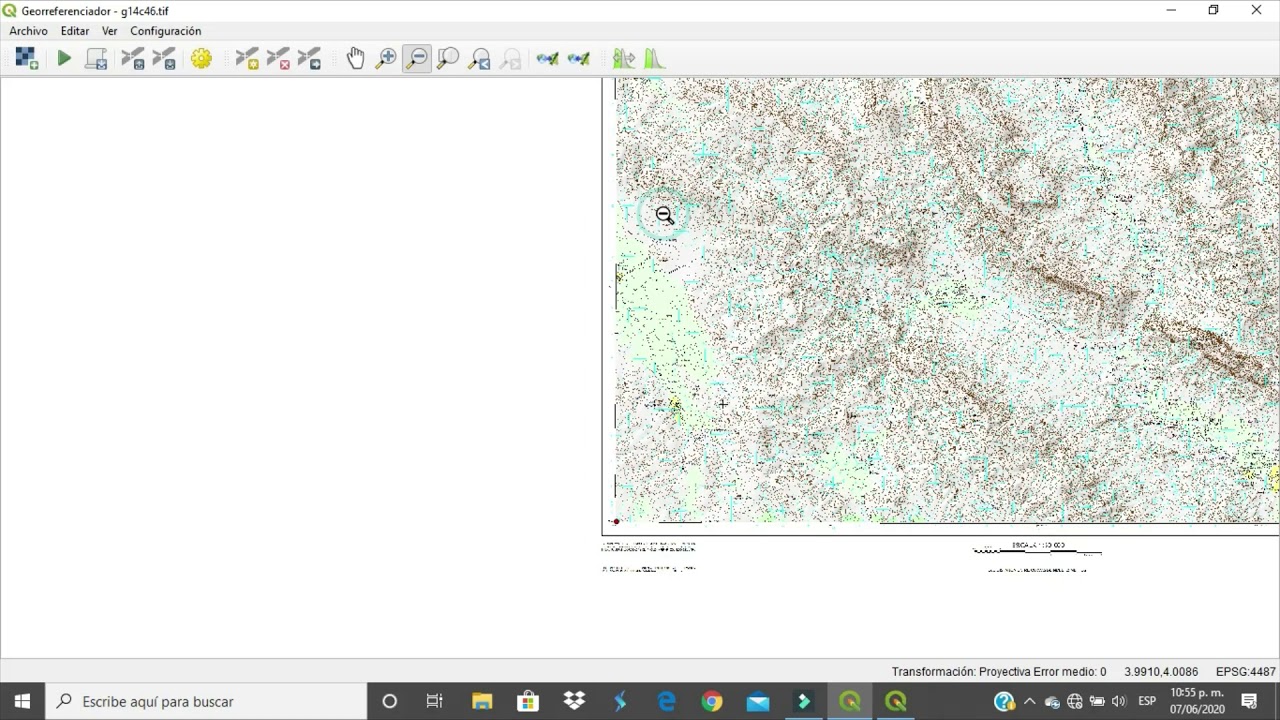Open Mail app from taskbar
Viewport: 1280px width, 720px height.
pos(758,701)
